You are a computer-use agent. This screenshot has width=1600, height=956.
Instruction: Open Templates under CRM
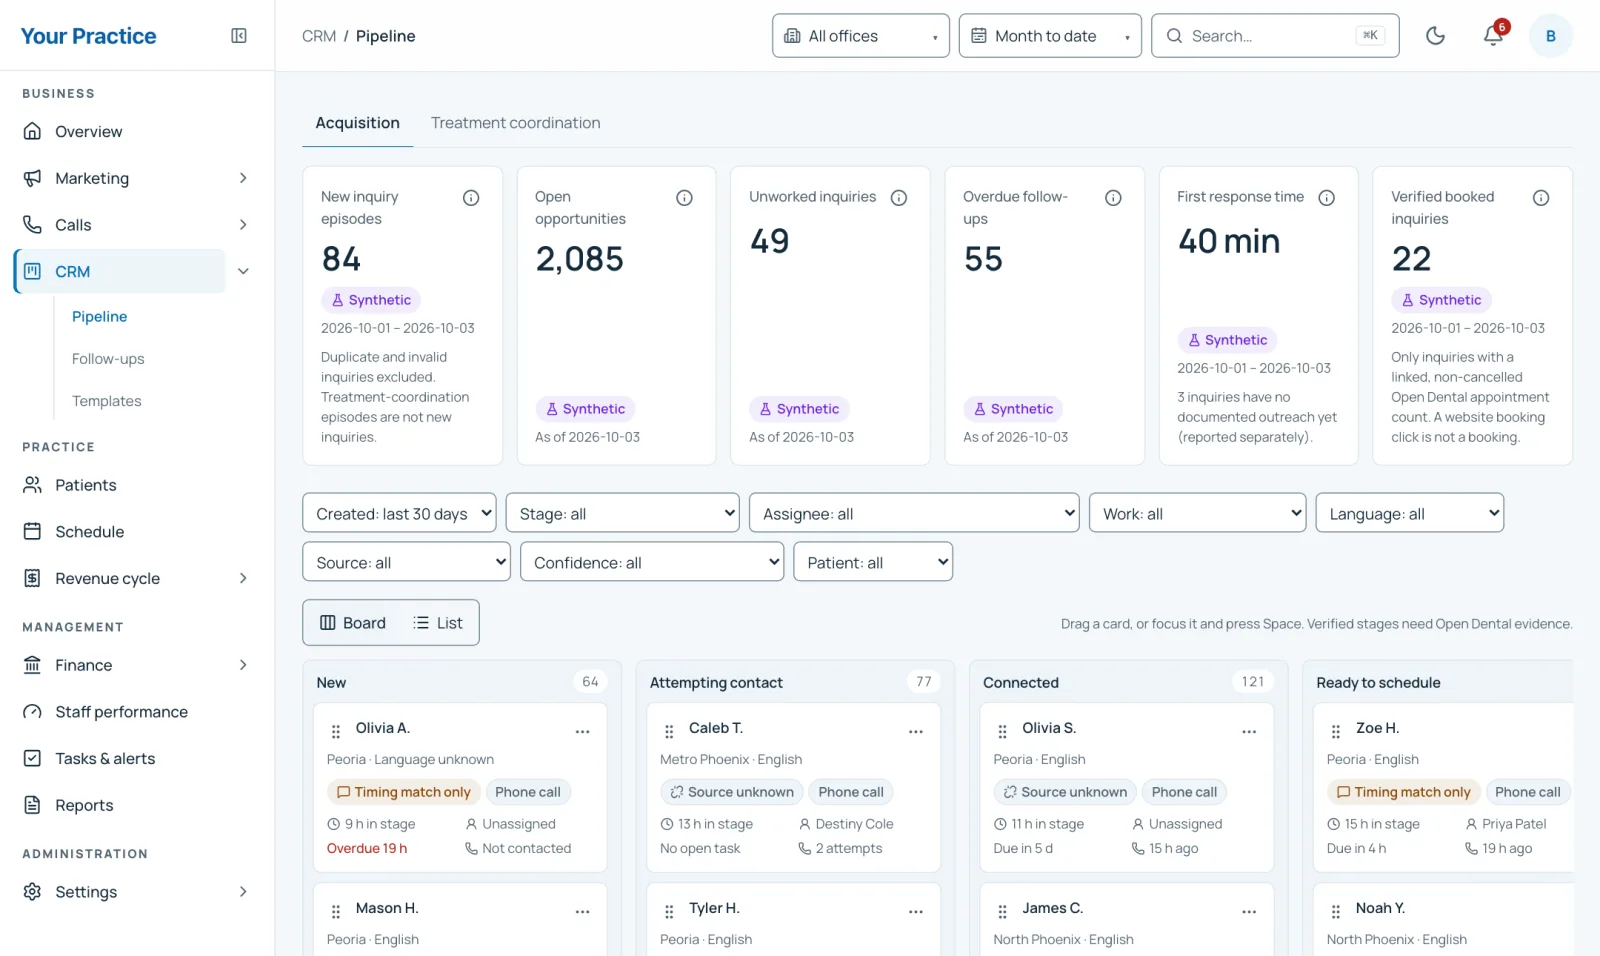pos(107,401)
